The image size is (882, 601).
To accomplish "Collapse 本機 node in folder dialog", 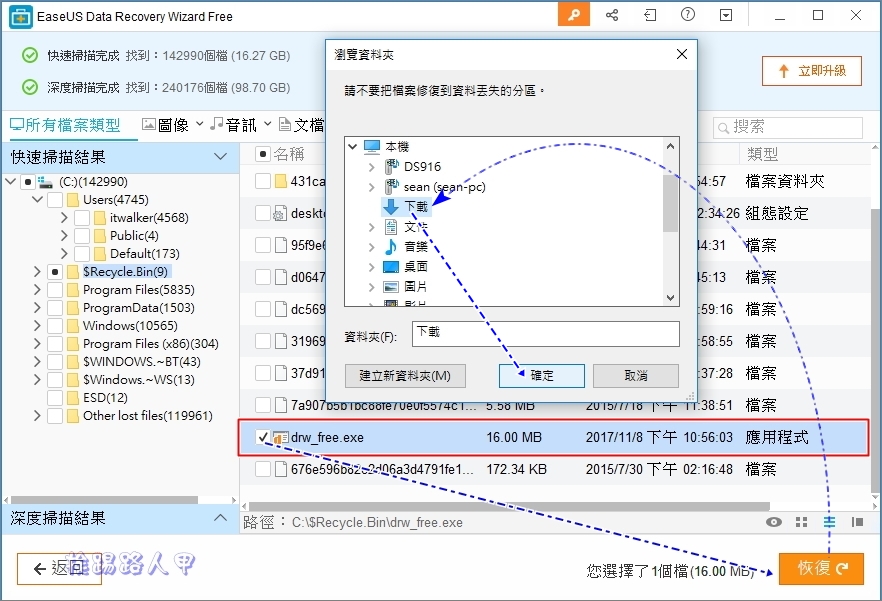I will (x=353, y=146).
